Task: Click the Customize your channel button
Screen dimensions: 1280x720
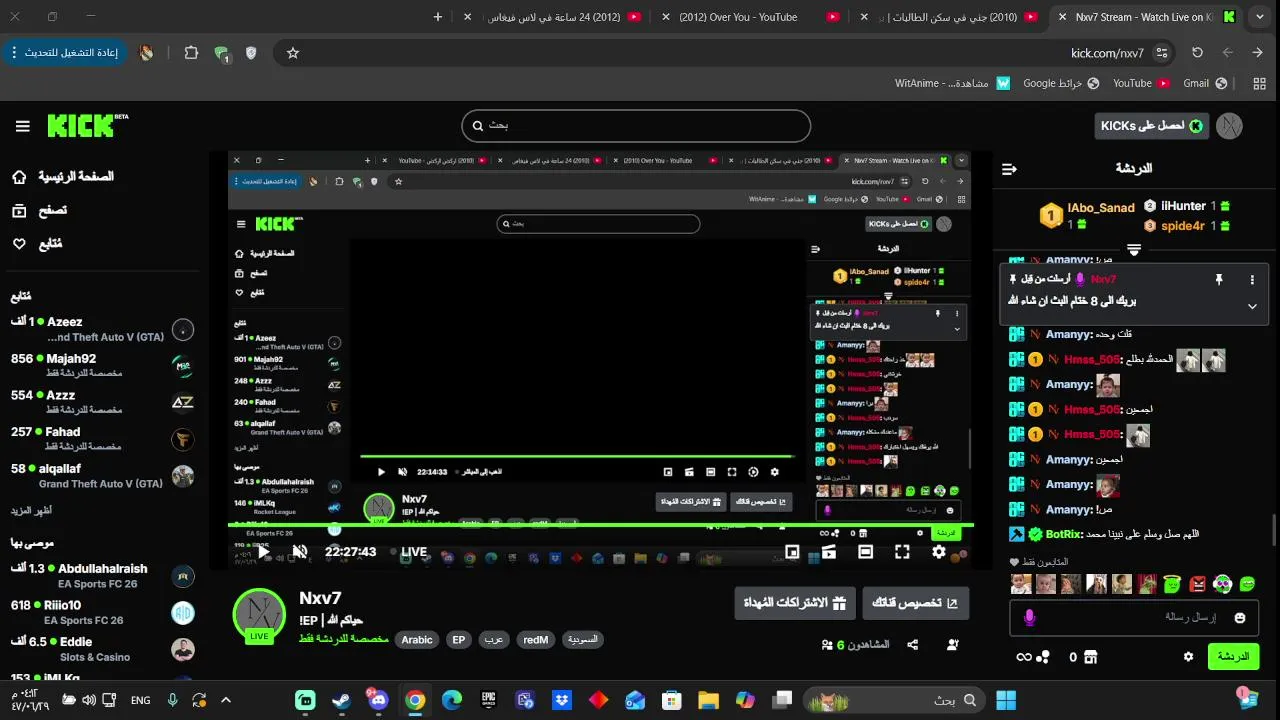Action: (x=916, y=603)
